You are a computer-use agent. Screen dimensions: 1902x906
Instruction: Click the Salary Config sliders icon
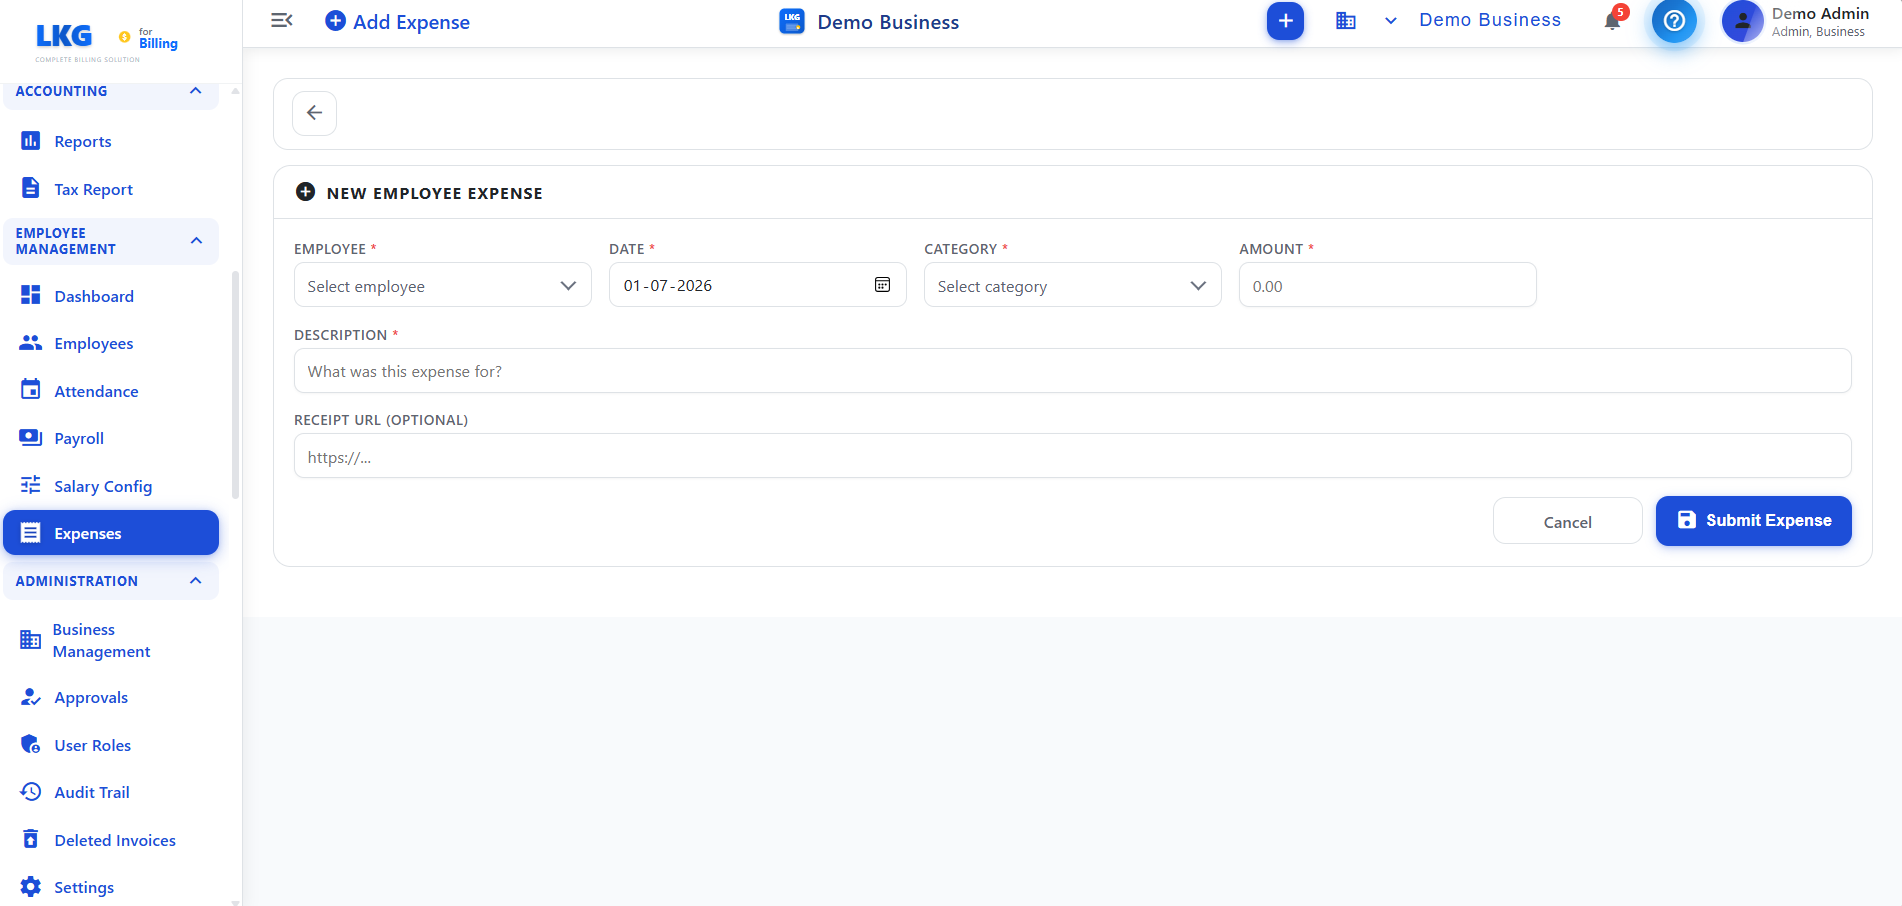coord(31,485)
